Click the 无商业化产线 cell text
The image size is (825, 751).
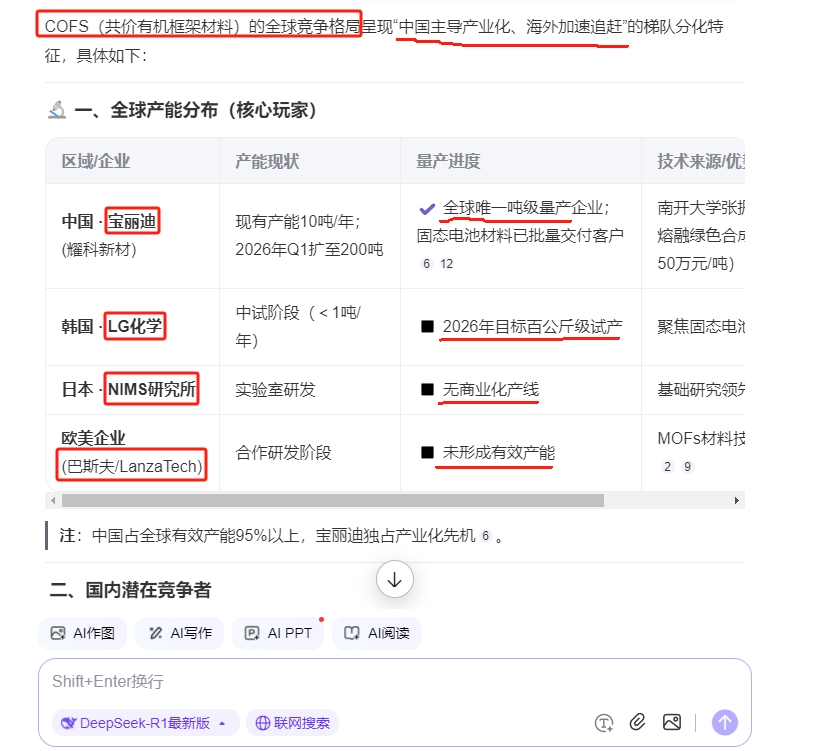click(x=490, y=389)
